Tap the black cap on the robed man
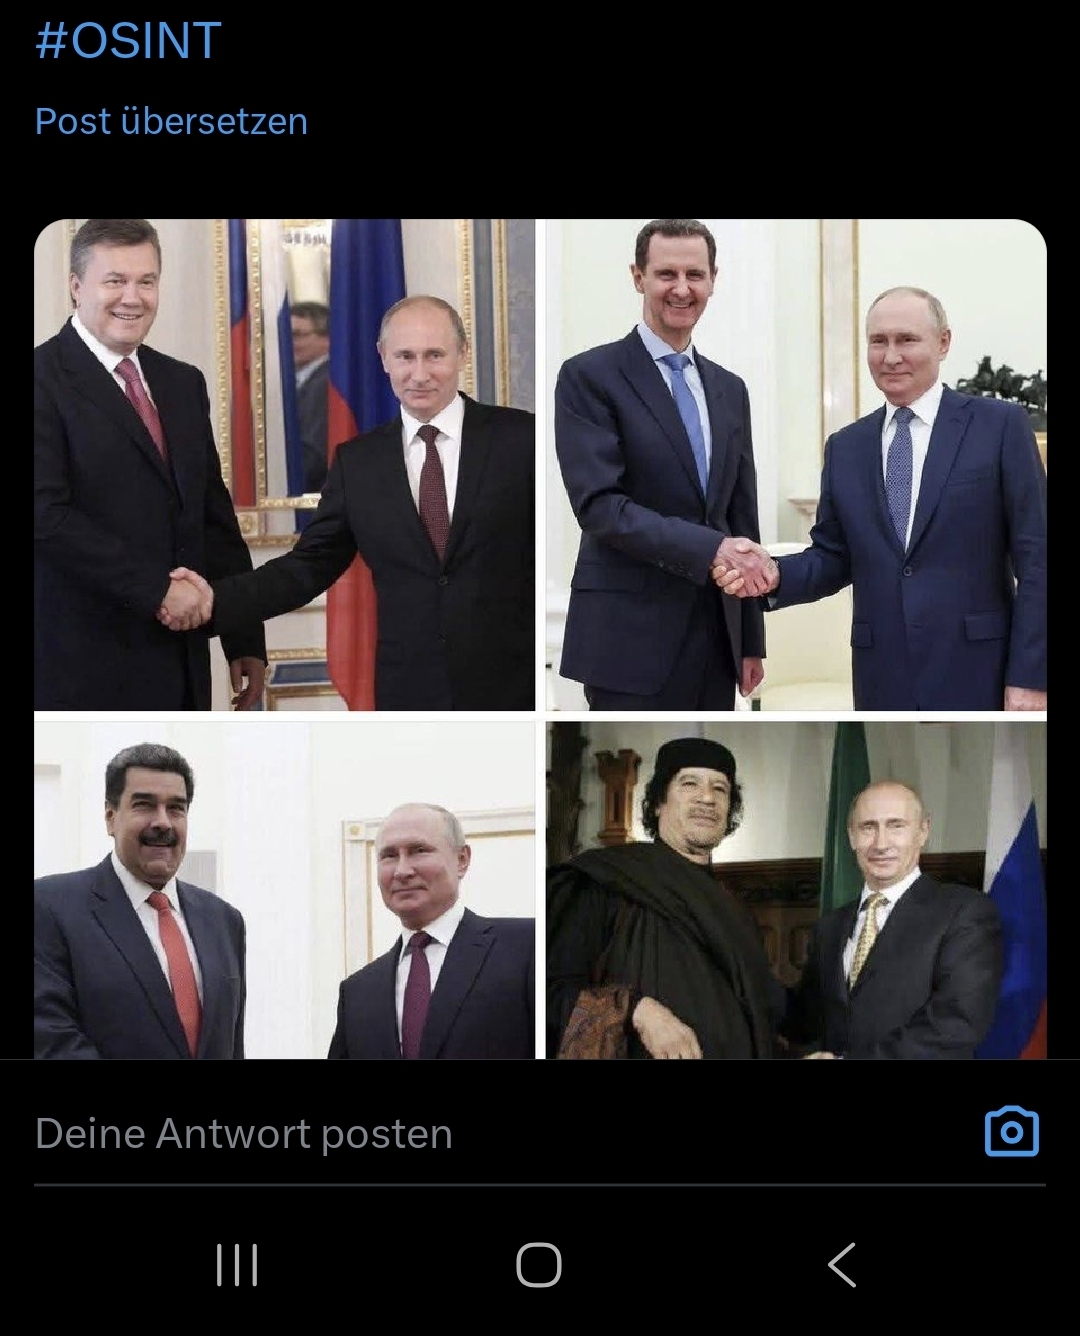This screenshot has width=1080, height=1336. (x=695, y=759)
